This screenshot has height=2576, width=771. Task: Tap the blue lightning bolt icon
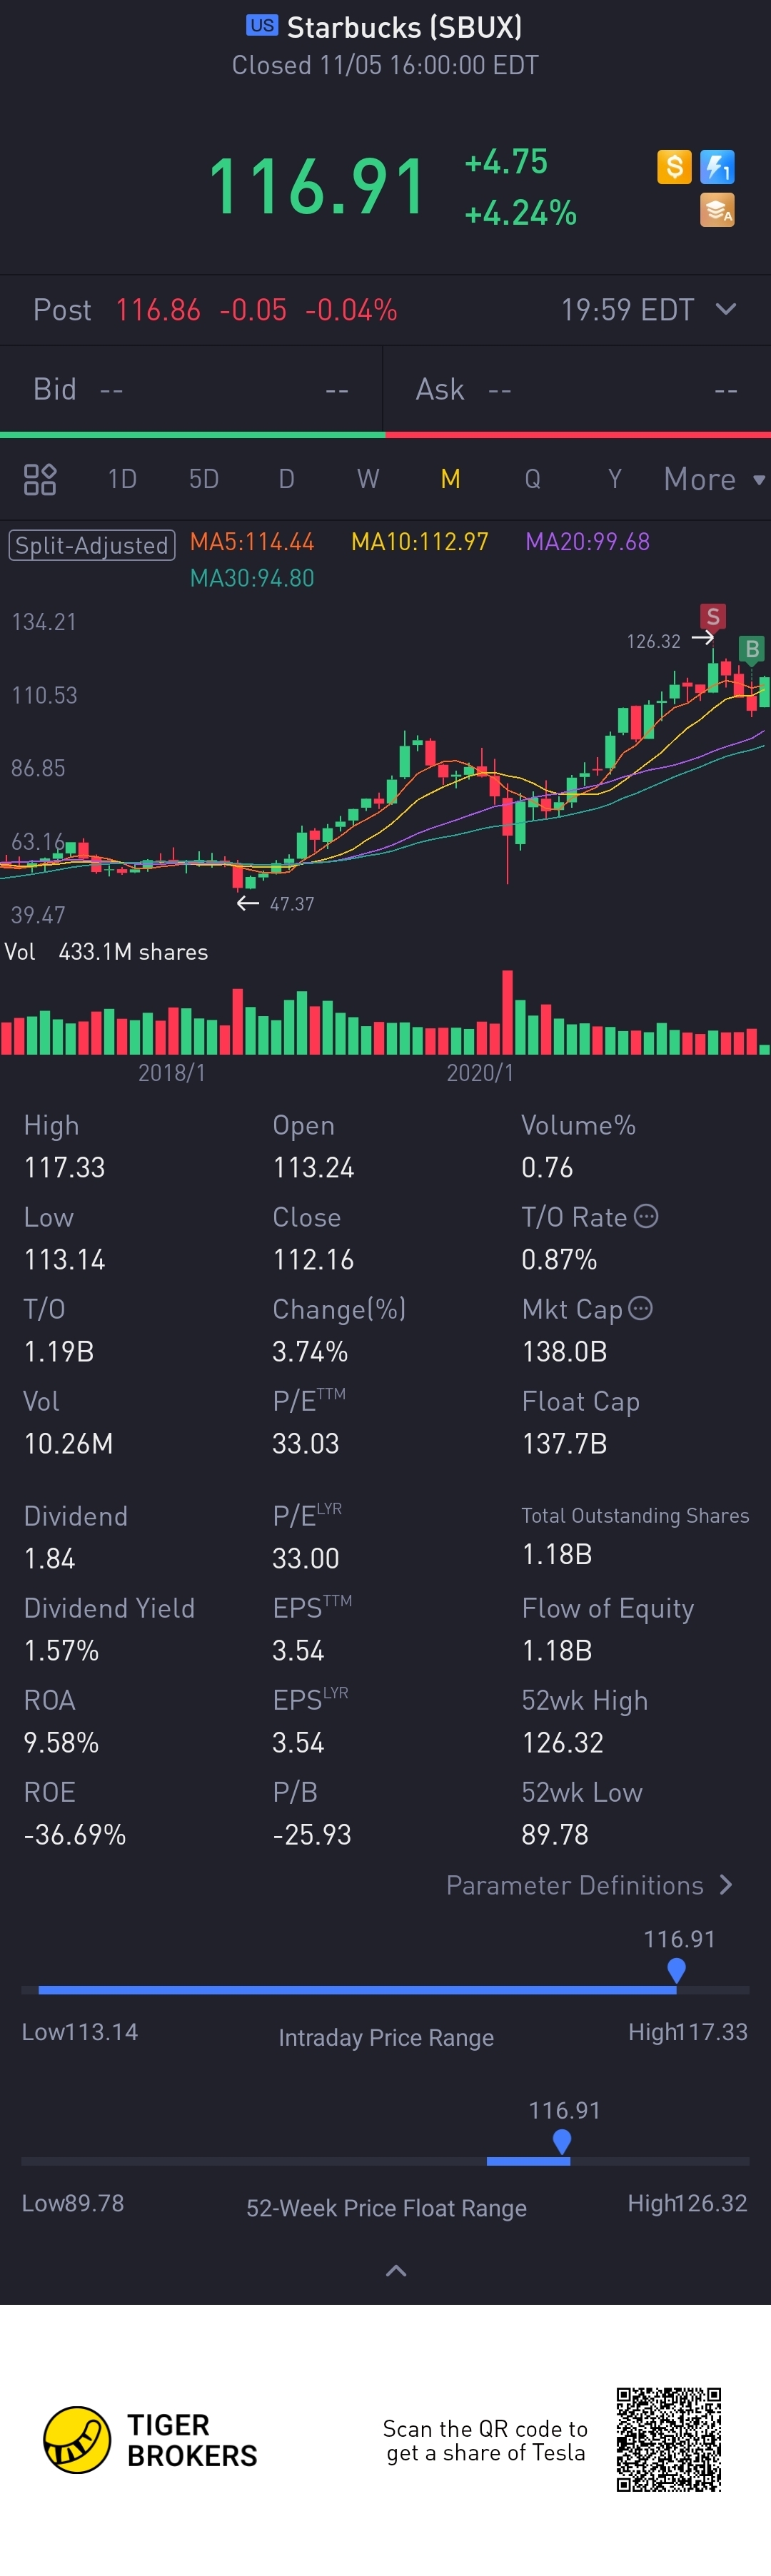pyautogui.click(x=718, y=166)
